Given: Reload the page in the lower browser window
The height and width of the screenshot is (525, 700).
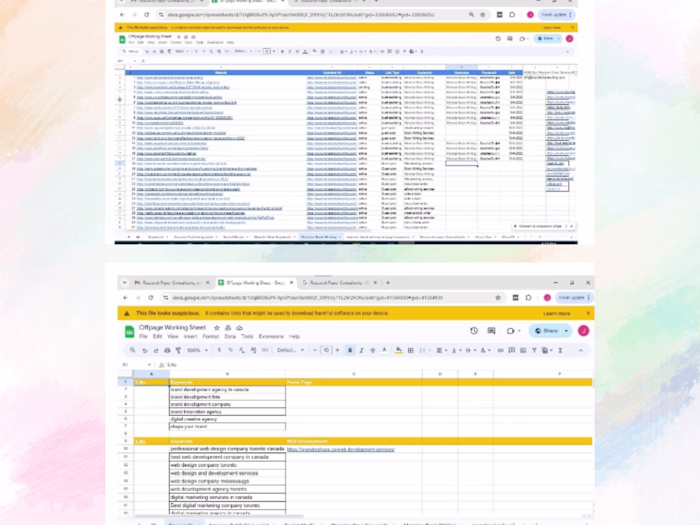Looking at the screenshot, I should point(151,298).
